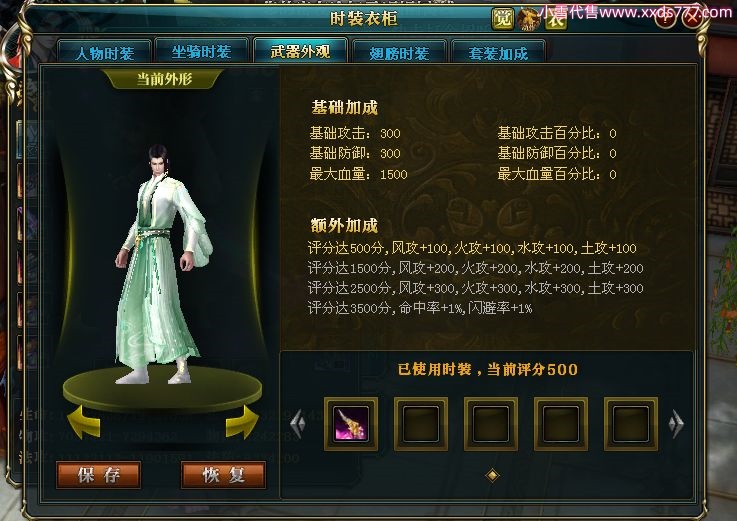Rotate character right with yellow arrow
Viewport: 737px width, 521px height.
tap(242, 422)
